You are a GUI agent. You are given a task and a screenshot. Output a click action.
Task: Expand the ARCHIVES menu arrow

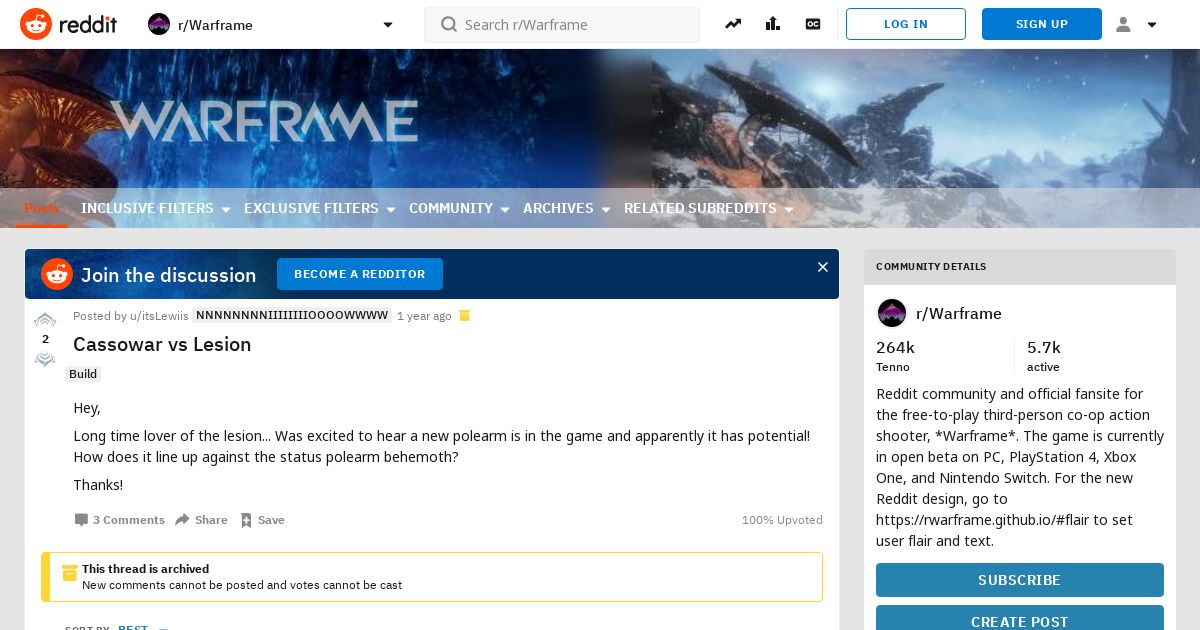[605, 209]
